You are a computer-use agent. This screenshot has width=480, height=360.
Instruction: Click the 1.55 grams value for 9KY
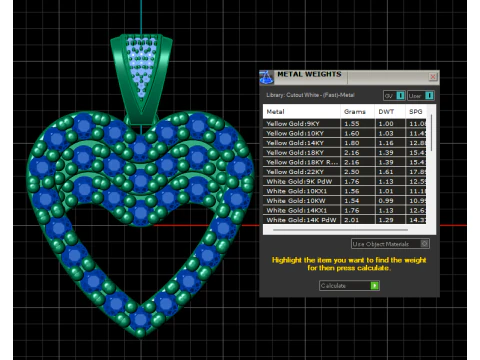tap(352, 123)
